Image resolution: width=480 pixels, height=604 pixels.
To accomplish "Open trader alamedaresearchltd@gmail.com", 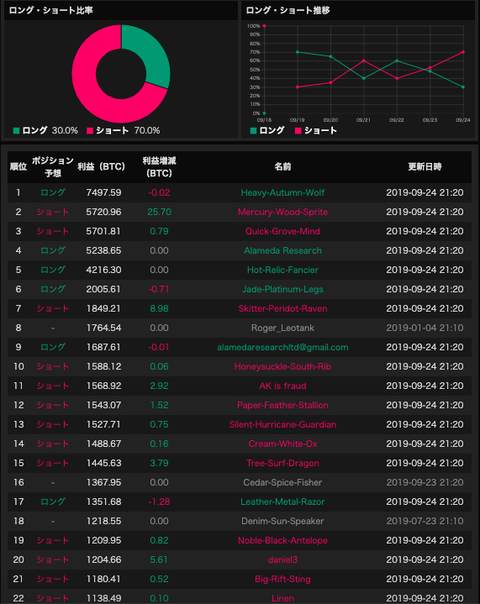I will (x=282, y=347).
